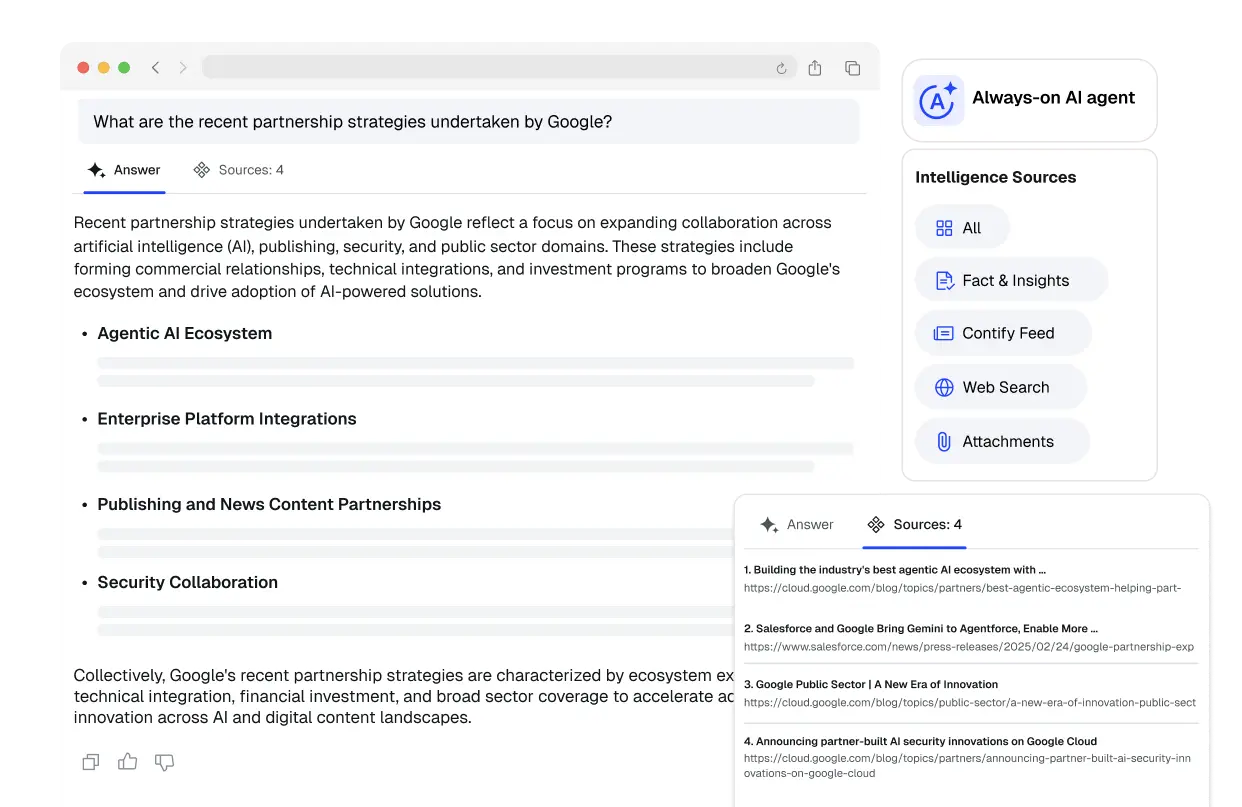Screen dimensions: 1242x807
Task: Open the Sources: 4 tab in main window
Action: pyautogui.click(x=238, y=170)
